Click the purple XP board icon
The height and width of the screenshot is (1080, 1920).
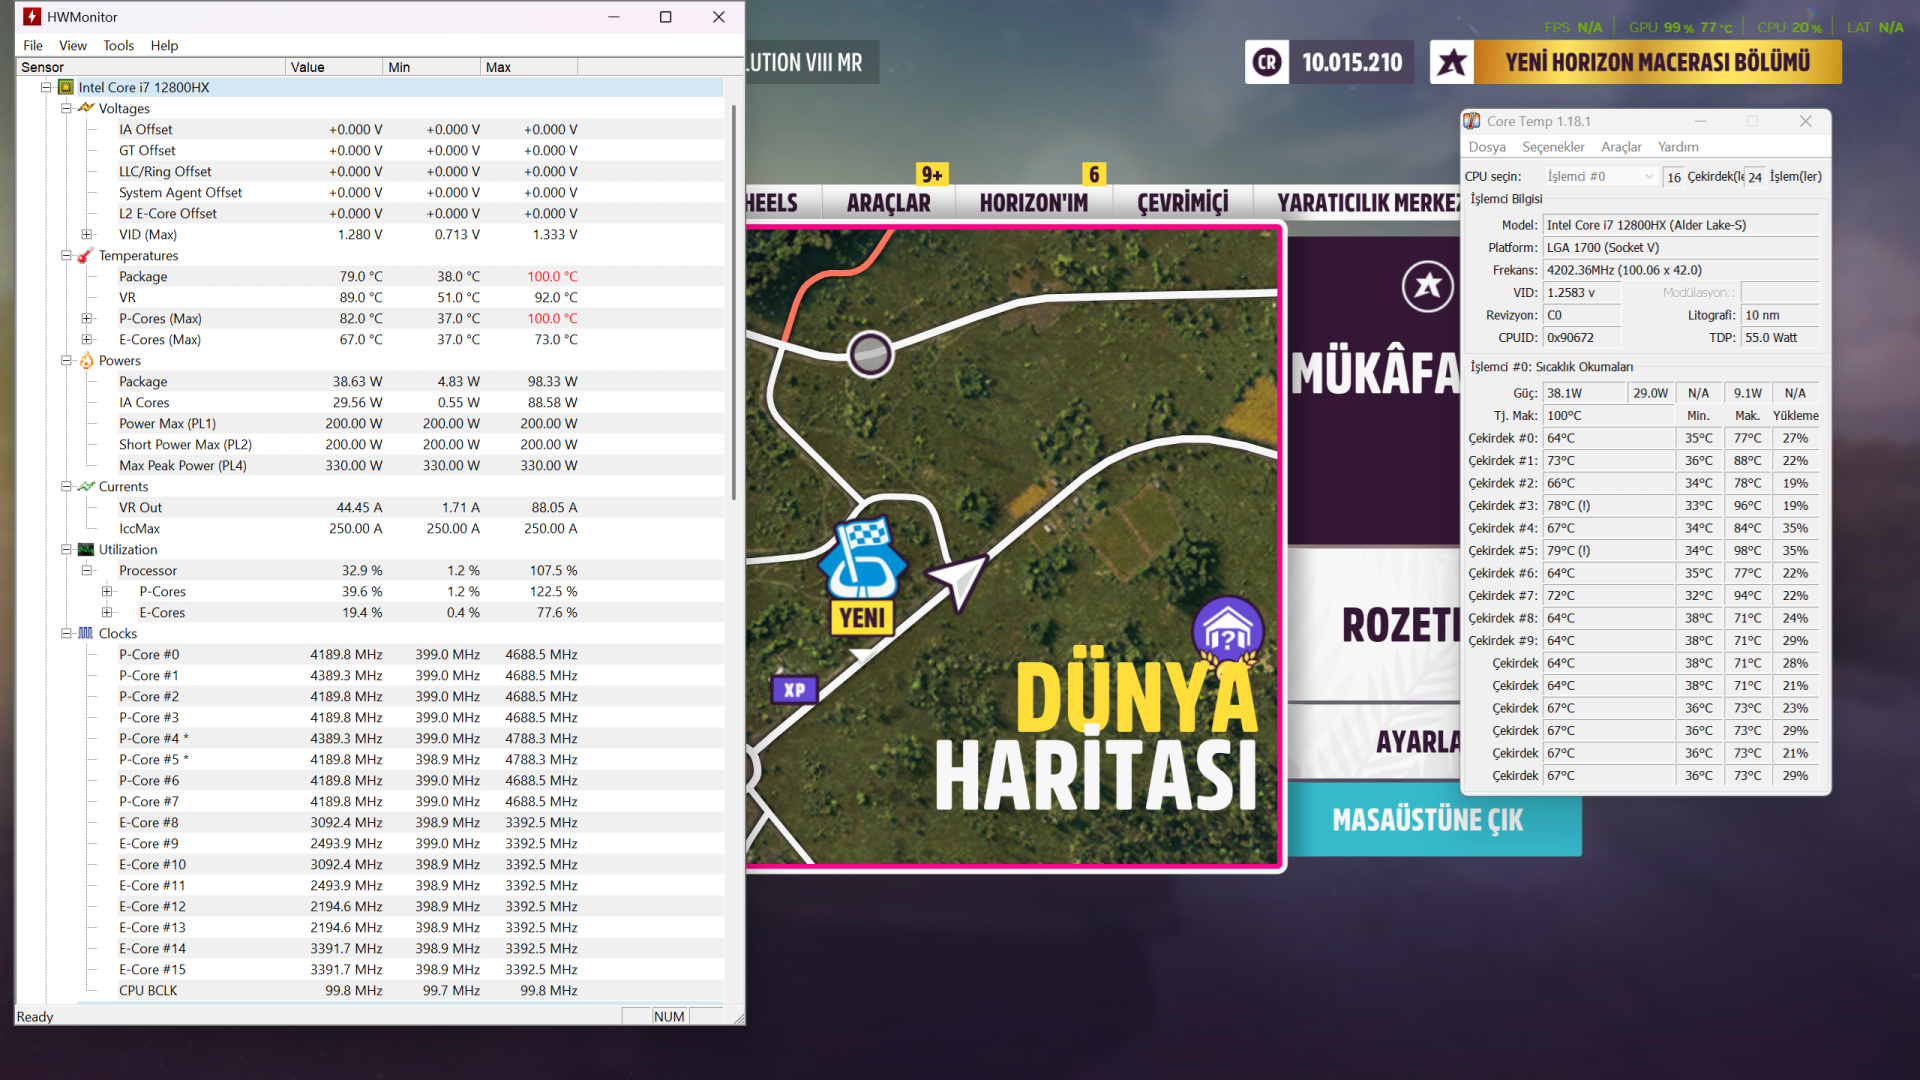click(795, 690)
